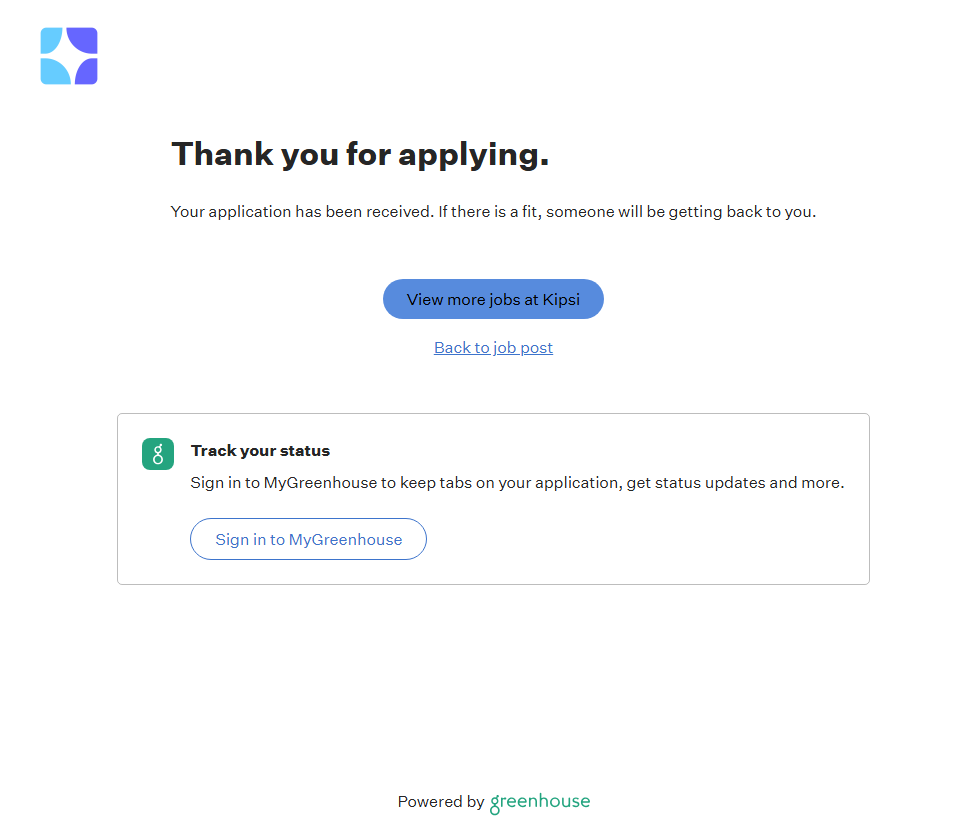Click the bottom-right purple quadrant of the Kipsi logo
Screen dimensions: 972x837
[84, 71]
